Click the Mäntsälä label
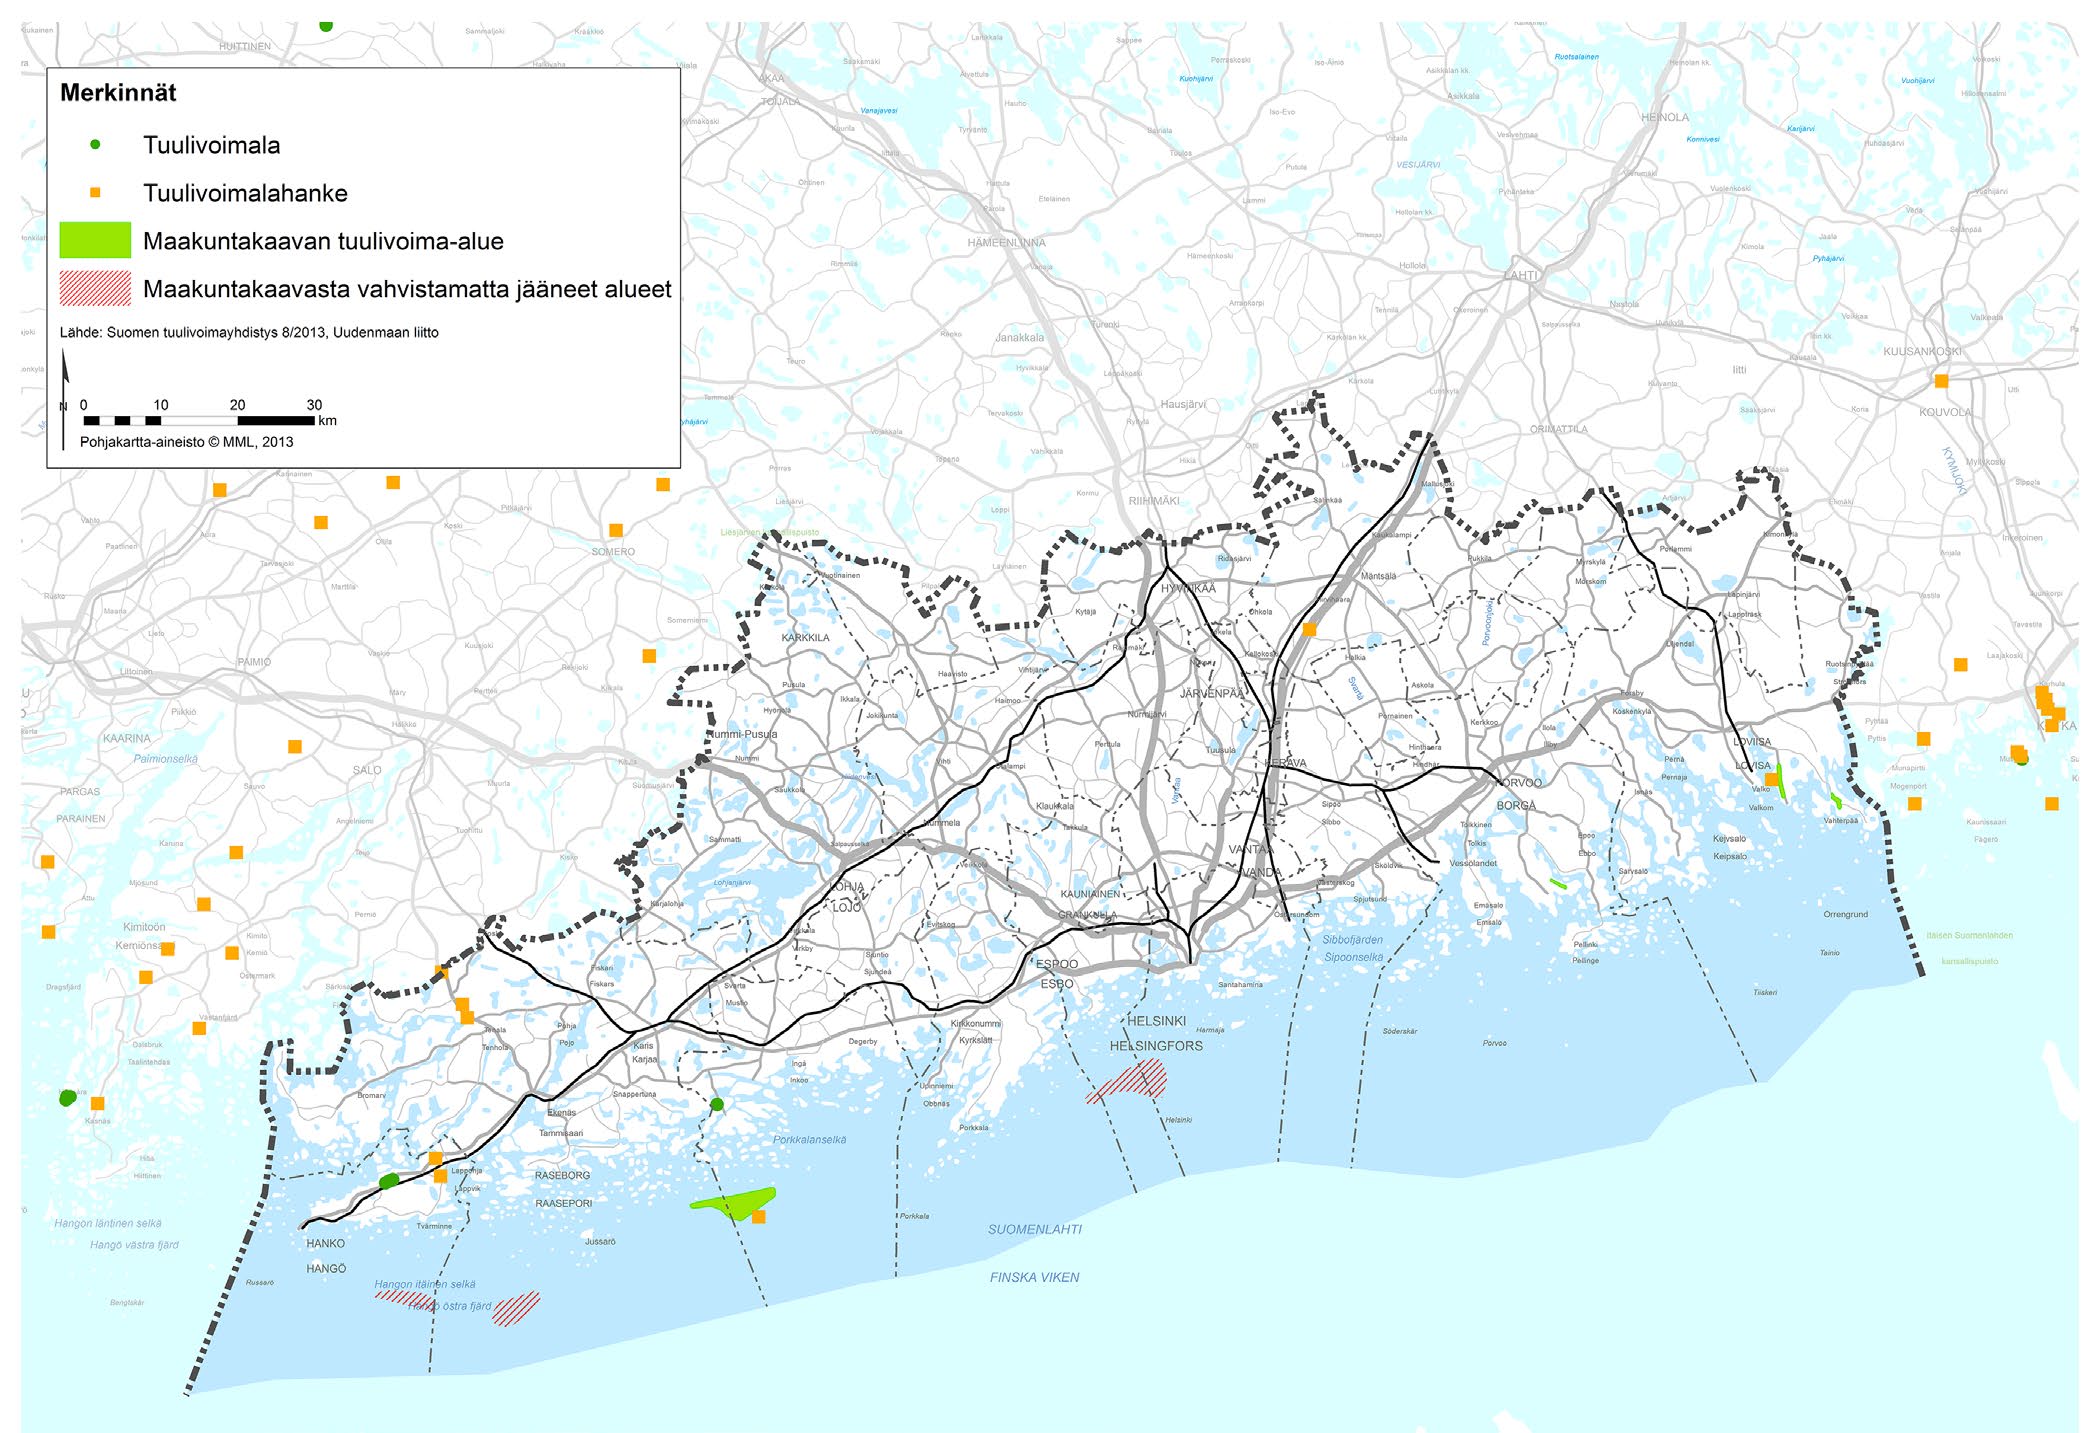2098x1433 pixels. pos(1378,576)
